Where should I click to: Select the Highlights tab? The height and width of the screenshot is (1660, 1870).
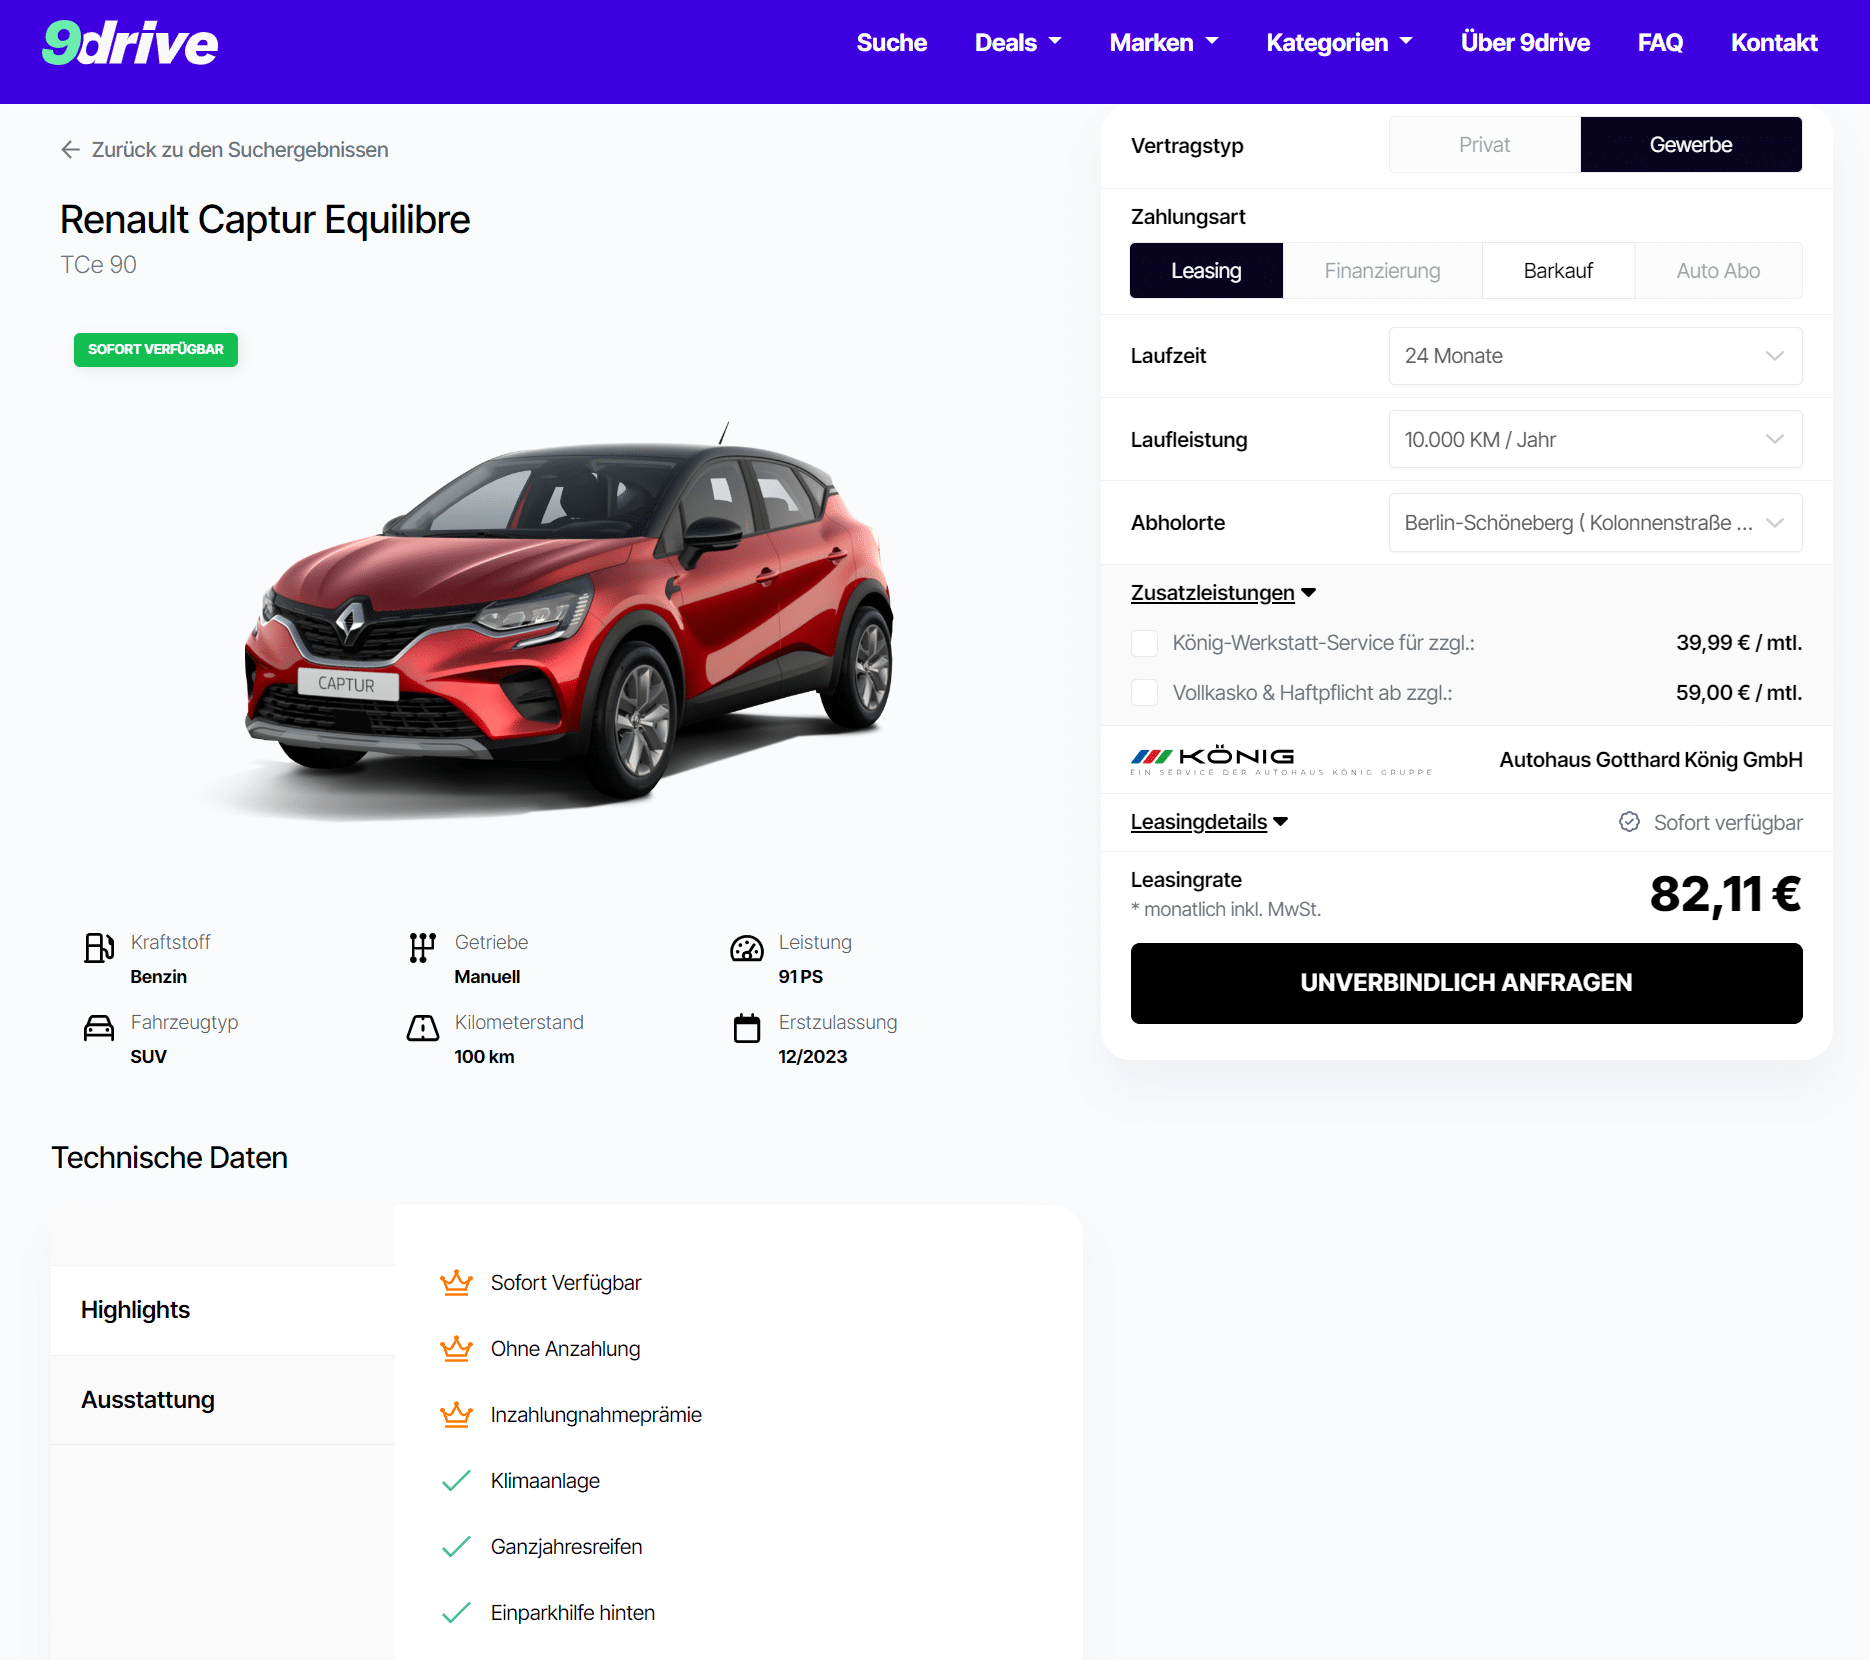pos(223,1310)
